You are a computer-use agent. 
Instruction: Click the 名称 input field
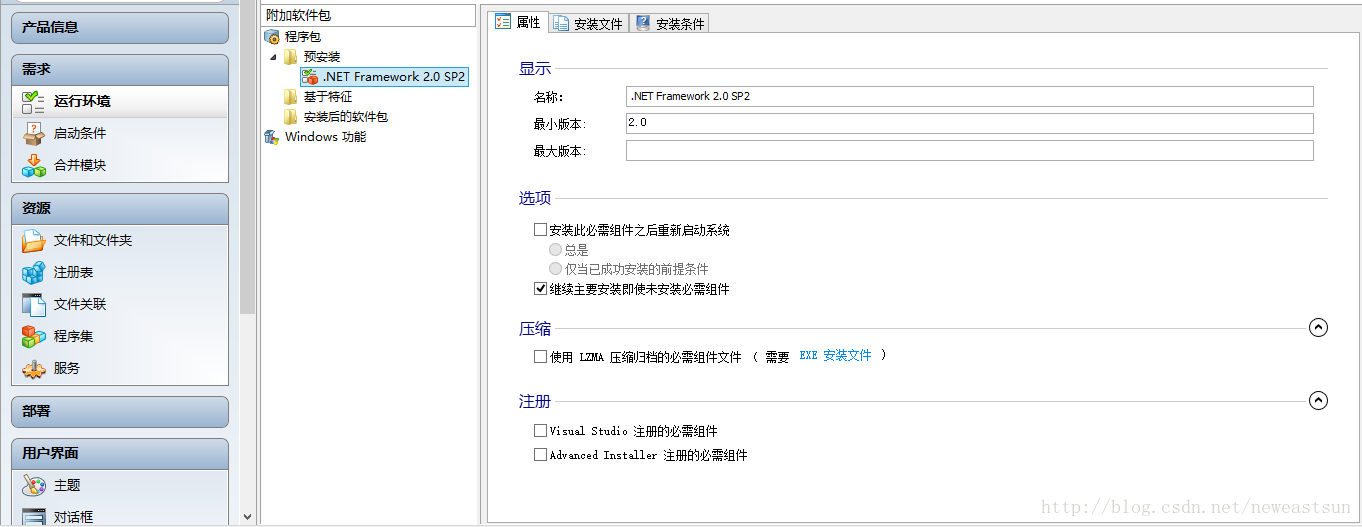coord(969,96)
